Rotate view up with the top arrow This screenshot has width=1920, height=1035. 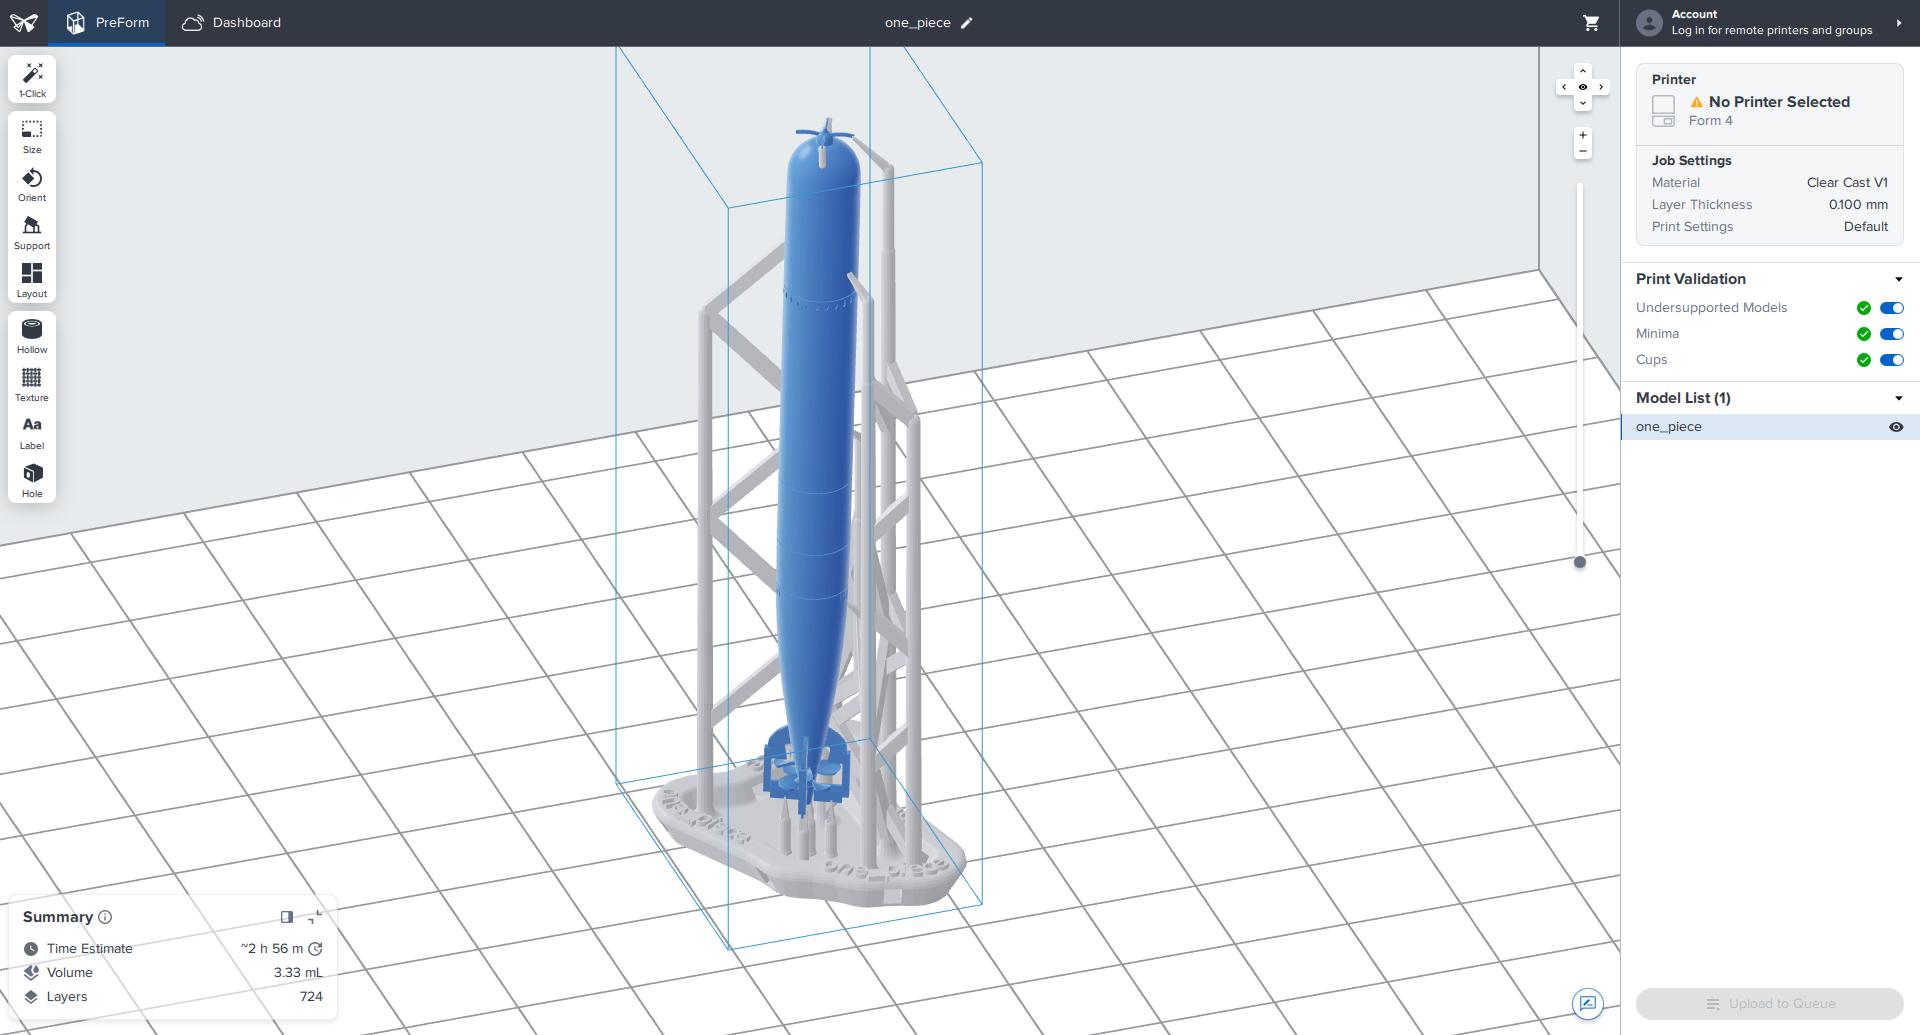point(1582,71)
